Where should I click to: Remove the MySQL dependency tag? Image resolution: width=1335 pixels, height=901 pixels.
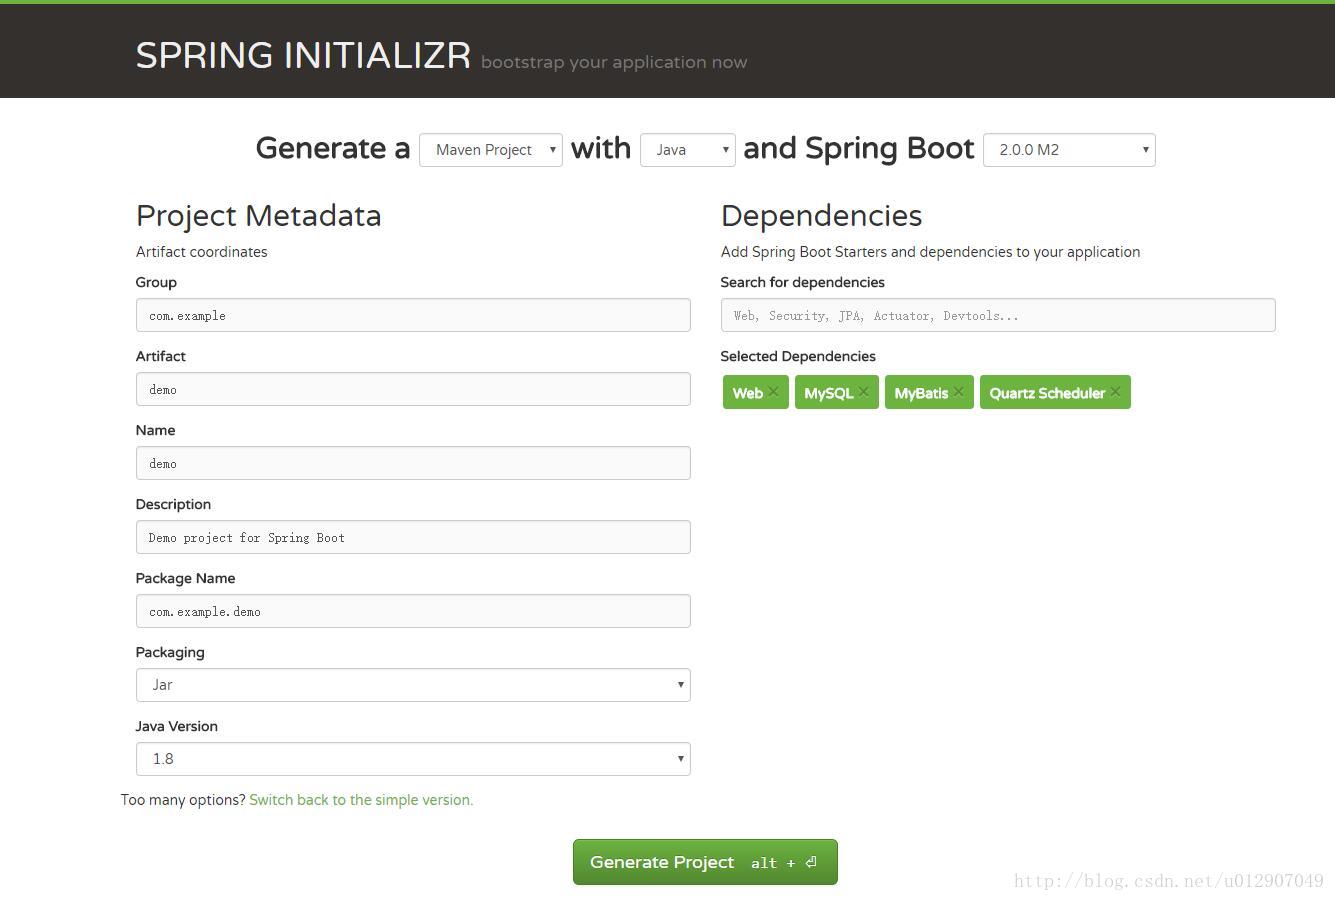pos(864,392)
